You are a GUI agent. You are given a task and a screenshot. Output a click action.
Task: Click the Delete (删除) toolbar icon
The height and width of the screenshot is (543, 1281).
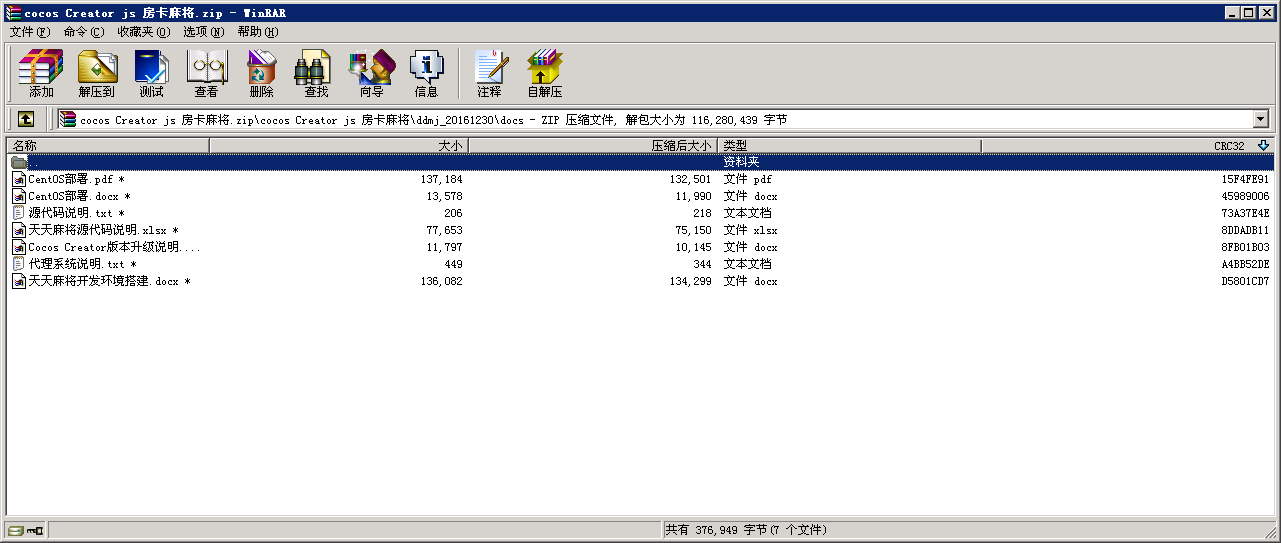pyautogui.click(x=261, y=73)
